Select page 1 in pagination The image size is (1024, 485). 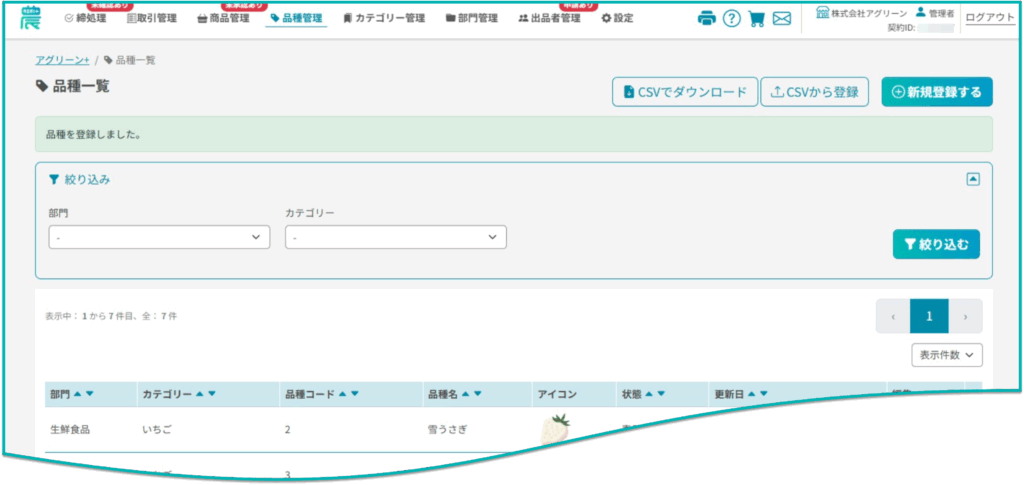(x=928, y=316)
